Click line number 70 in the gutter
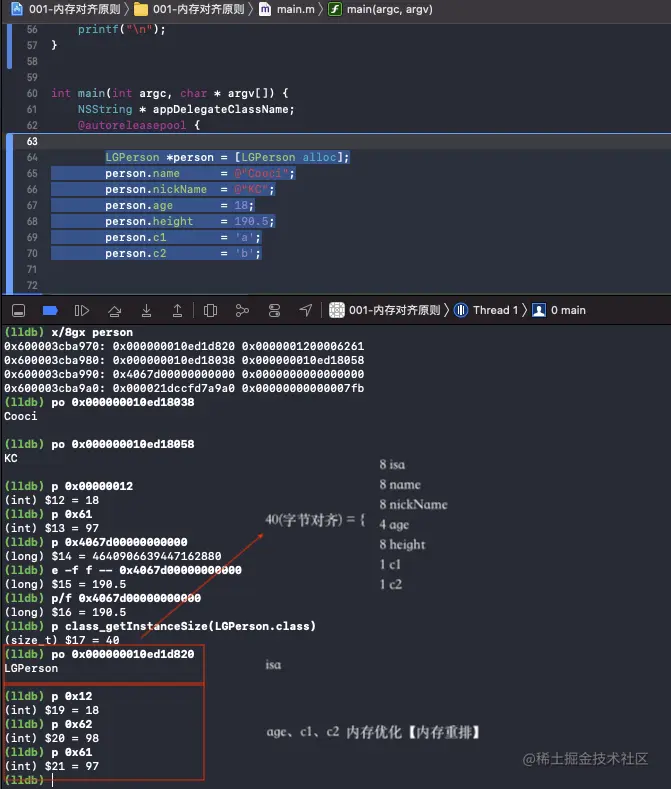The width and height of the screenshot is (671, 789). click(32, 253)
